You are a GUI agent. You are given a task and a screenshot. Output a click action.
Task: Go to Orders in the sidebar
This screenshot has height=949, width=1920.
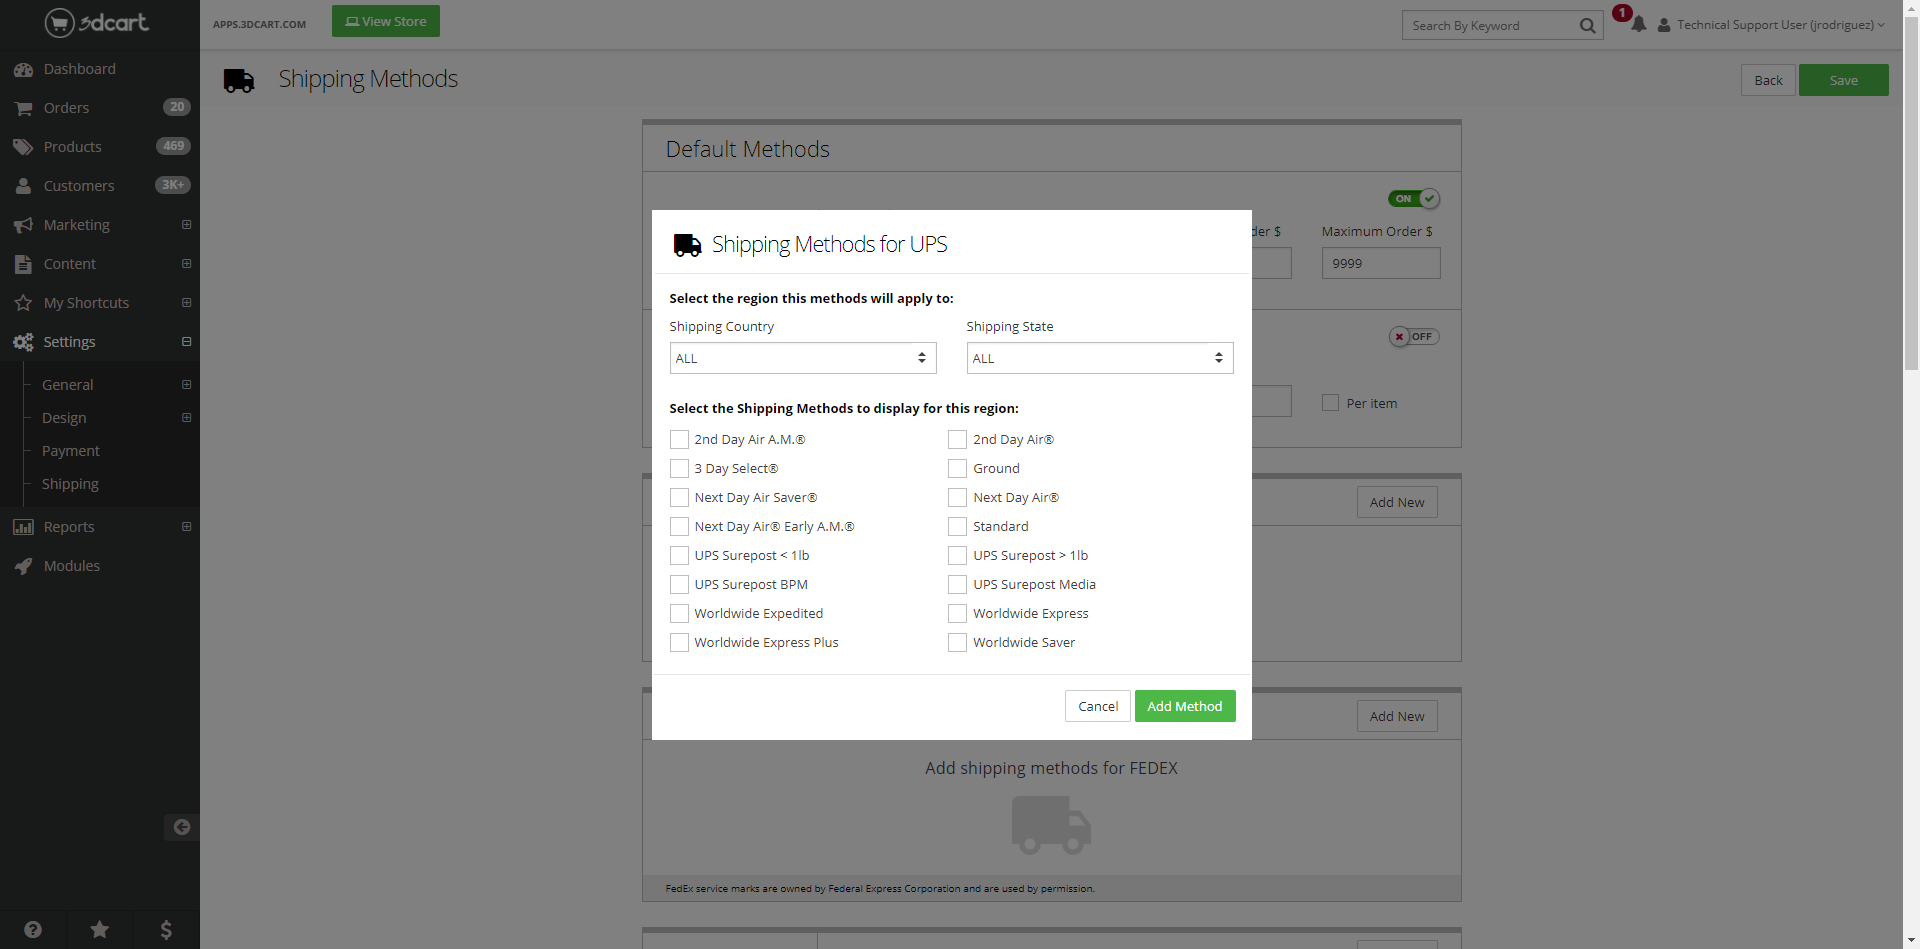66,108
